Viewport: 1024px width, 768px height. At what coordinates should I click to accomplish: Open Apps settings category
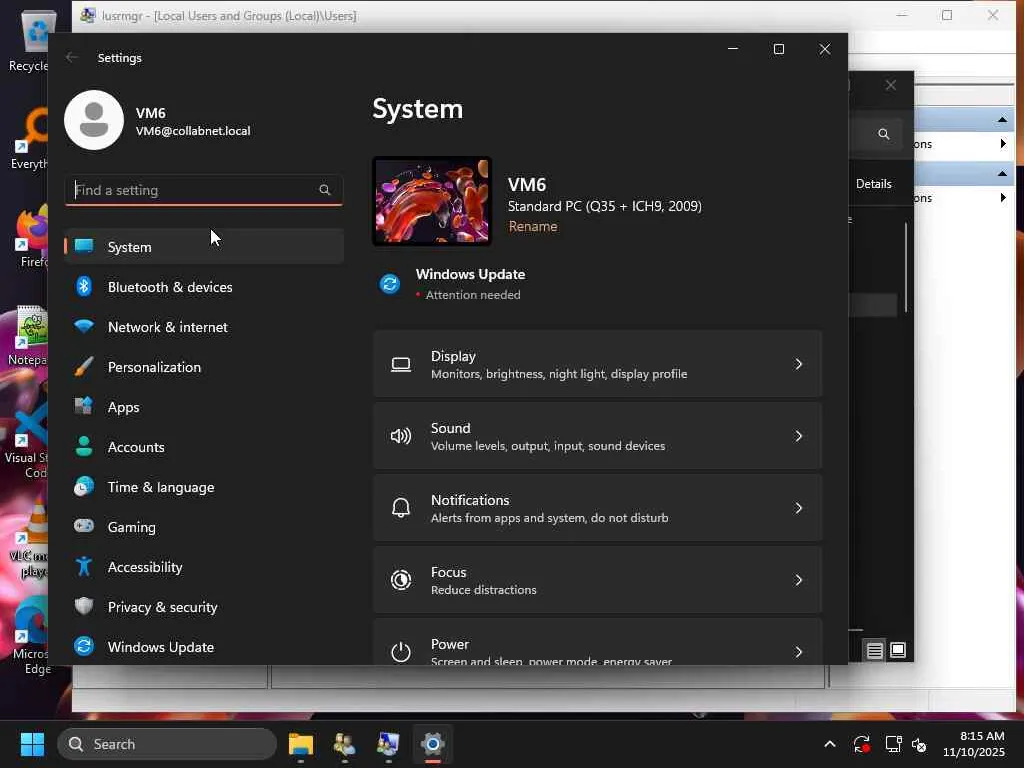click(204, 407)
